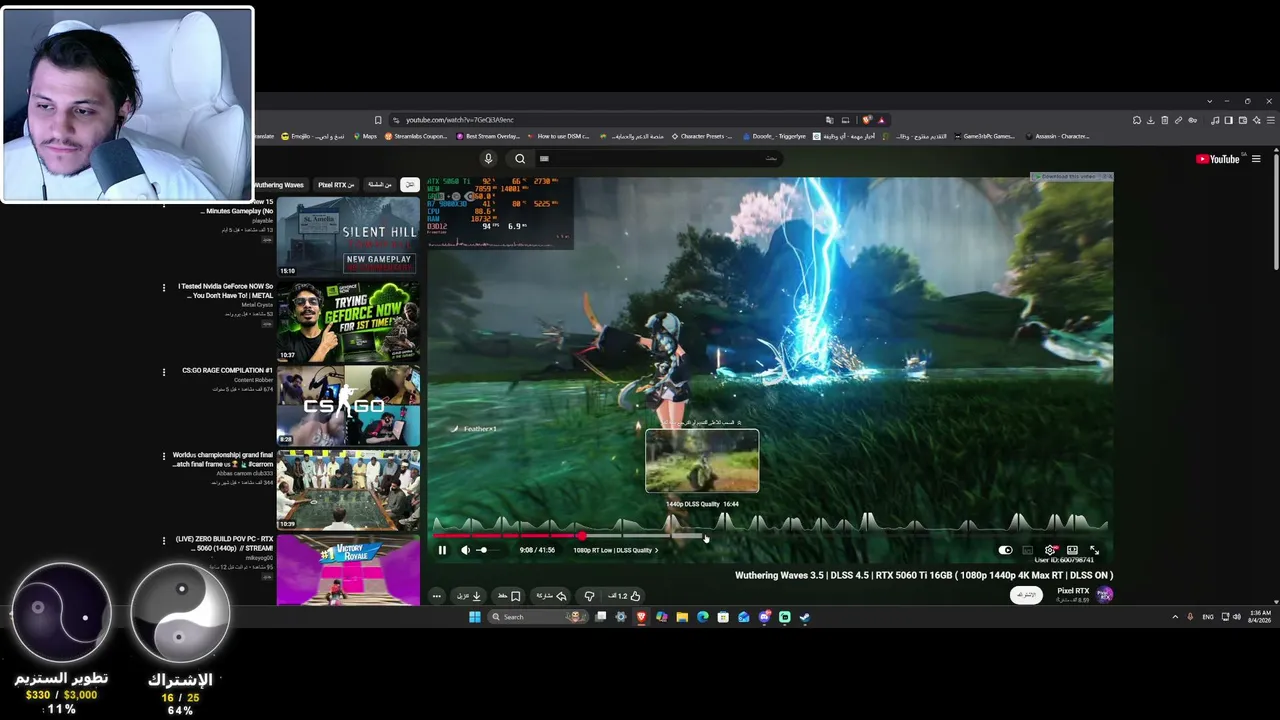Open the Pixel RTX channel avatar
This screenshot has height=720, width=1280.
pyautogui.click(x=1104, y=595)
